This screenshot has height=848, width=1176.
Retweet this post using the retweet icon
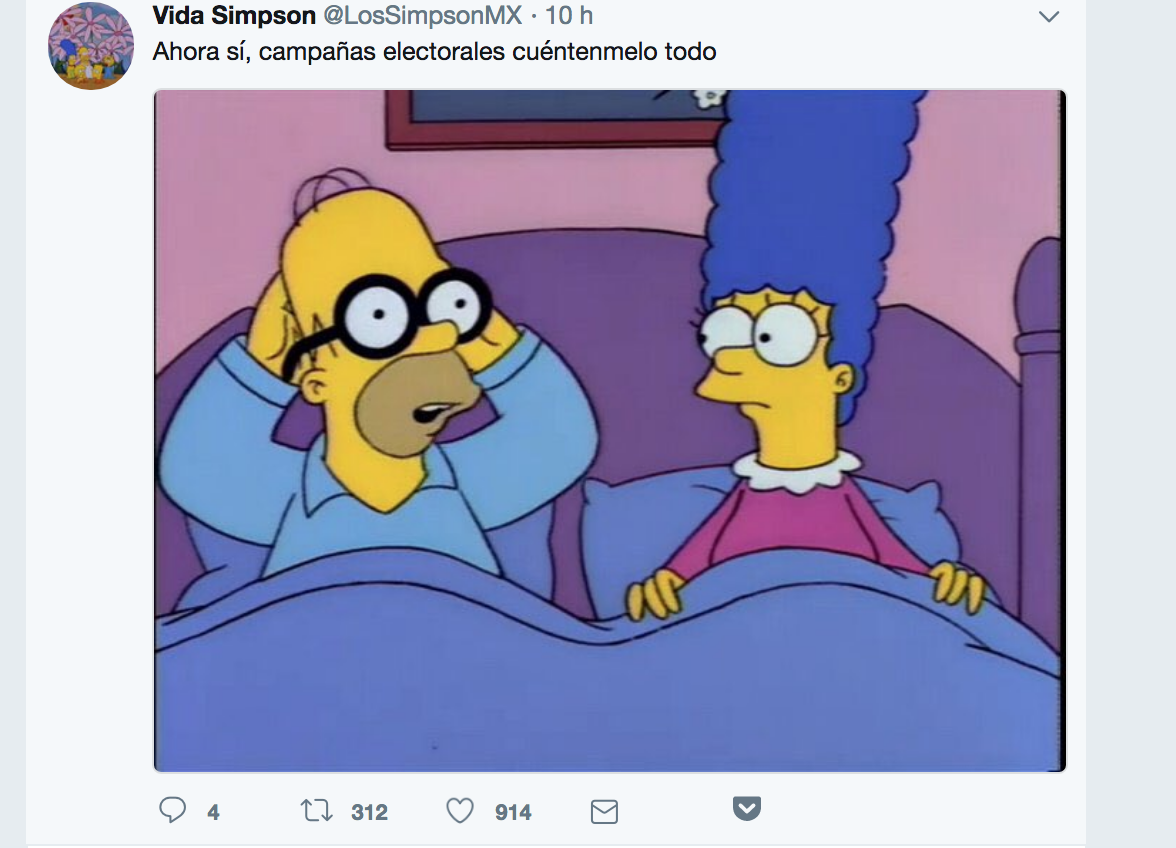tap(316, 811)
